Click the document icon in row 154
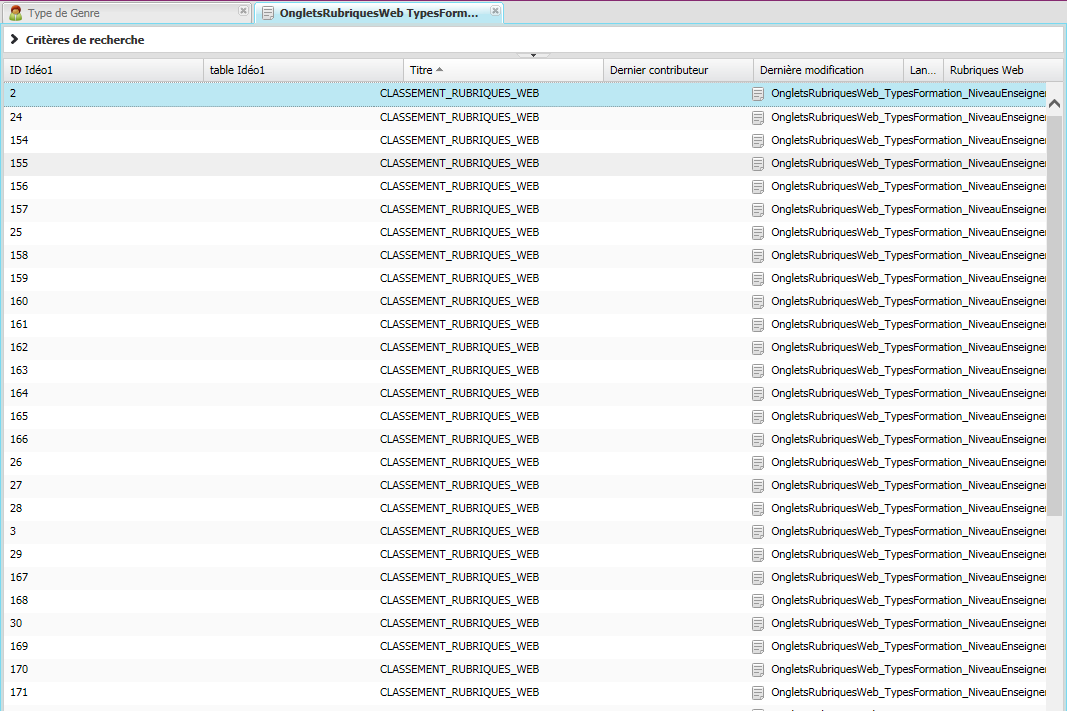The height and width of the screenshot is (711, 1067). pos(758,141)
